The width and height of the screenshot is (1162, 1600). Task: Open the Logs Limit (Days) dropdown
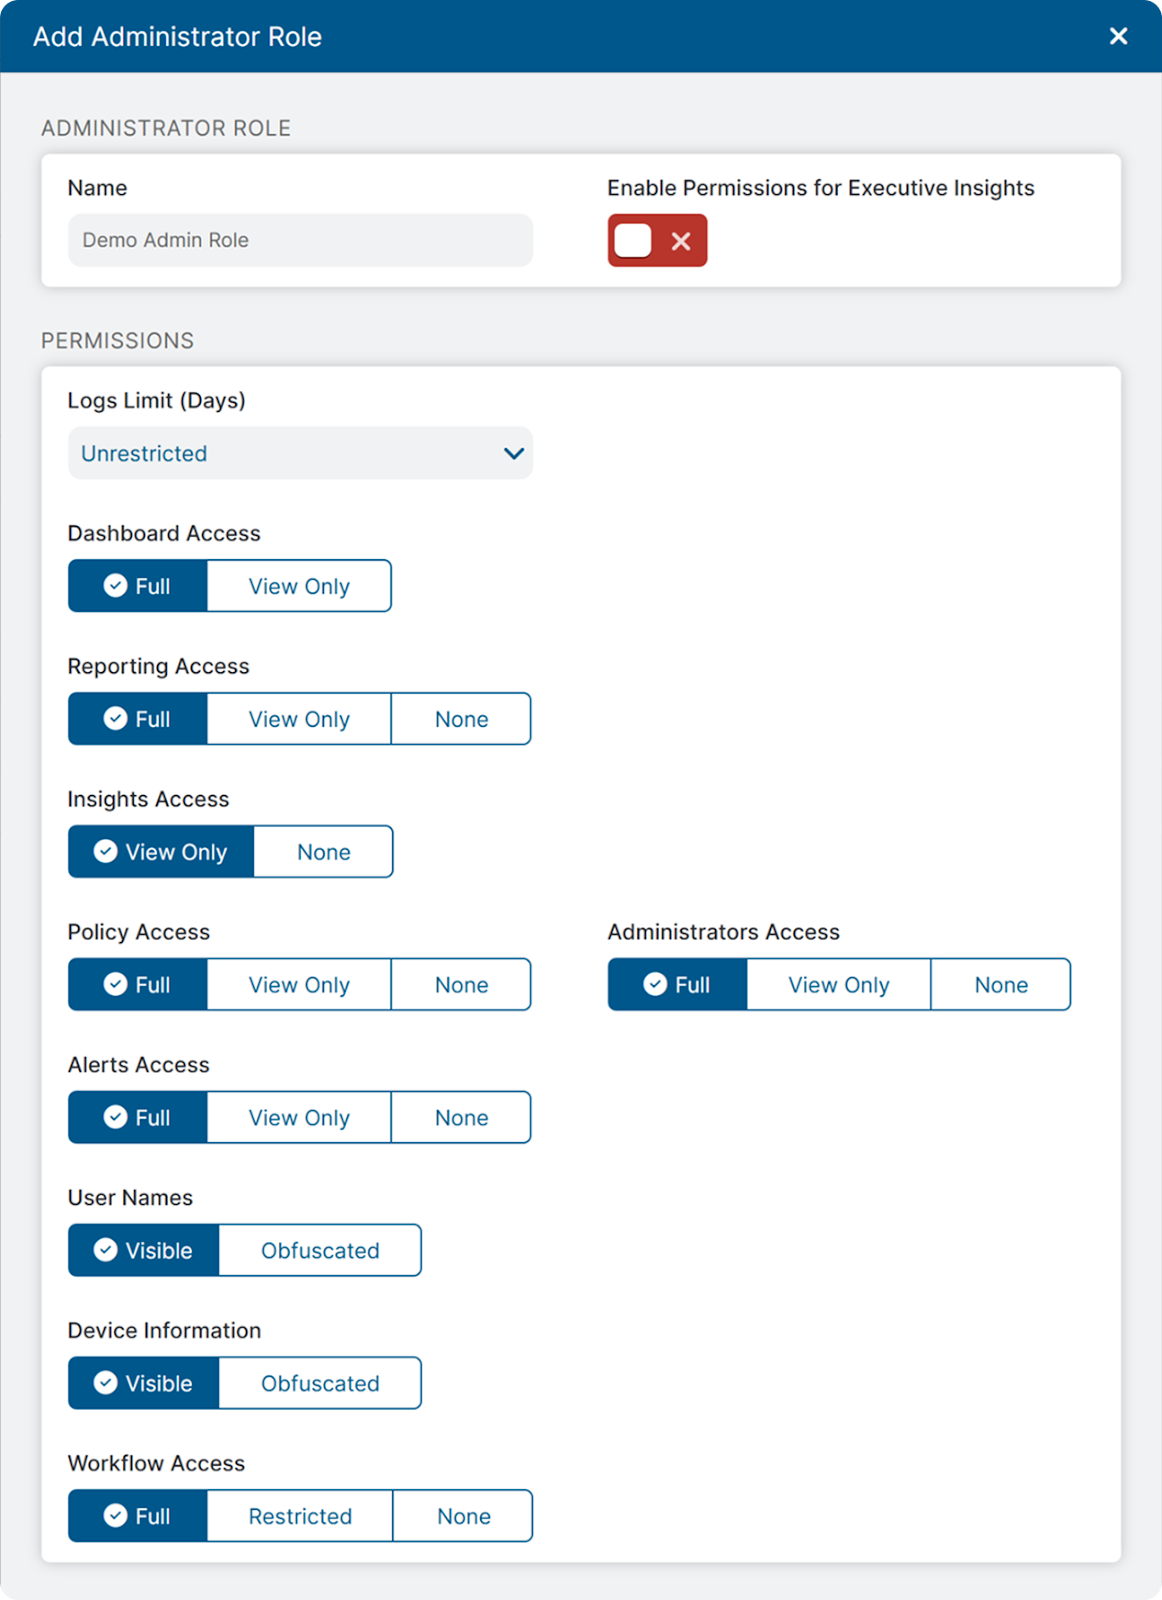point(300,454)
